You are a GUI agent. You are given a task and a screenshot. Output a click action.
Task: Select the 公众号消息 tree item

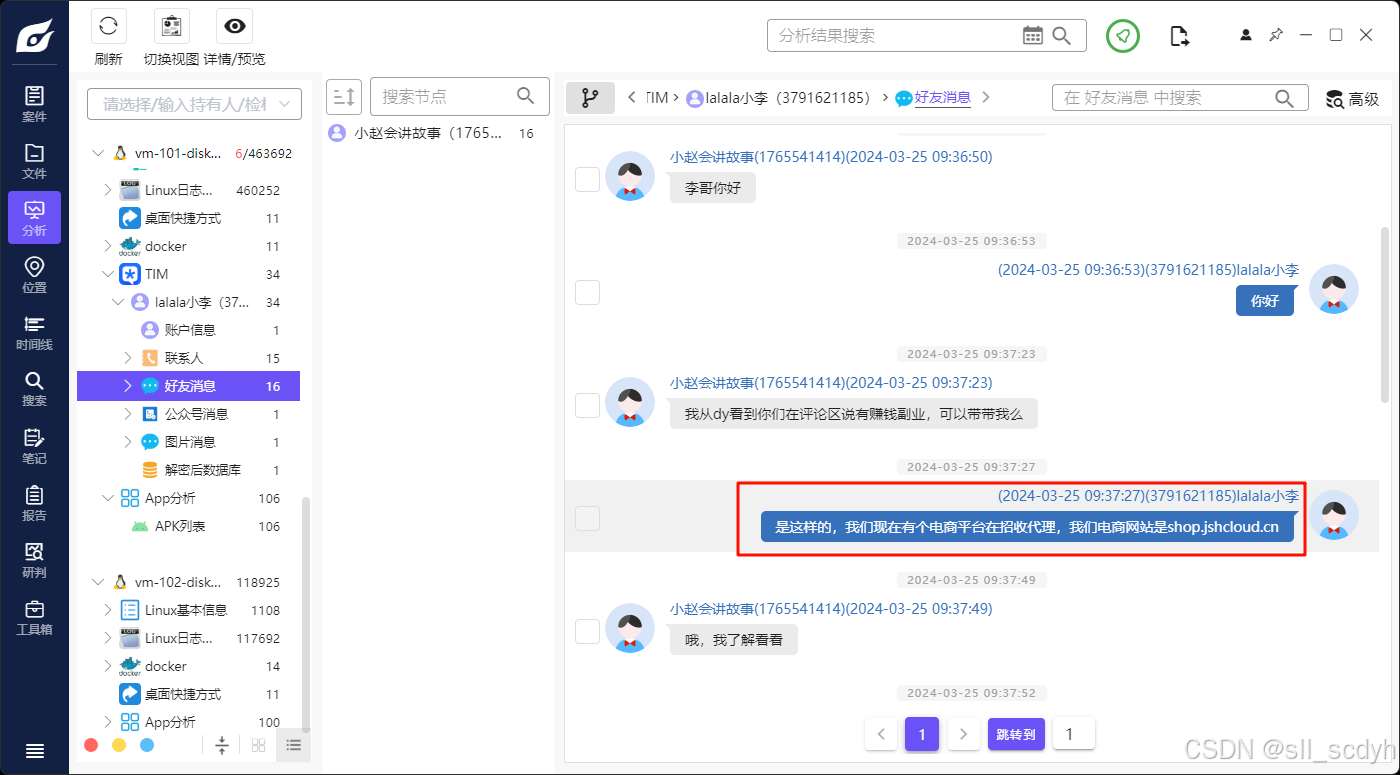(x=196, y=414)
